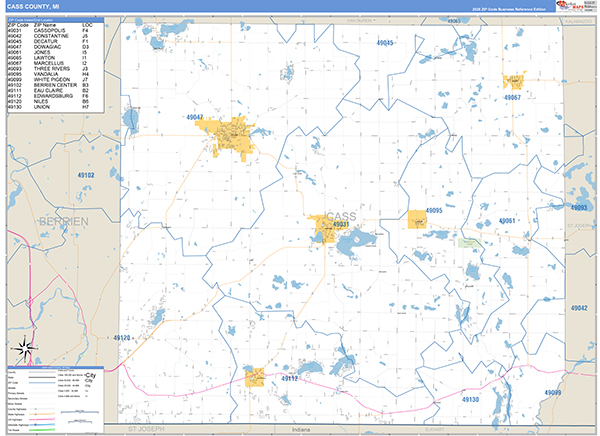Click the "CASS COUNTY, MI" map title
Viewport: 600px width, 436px height.
33,7
